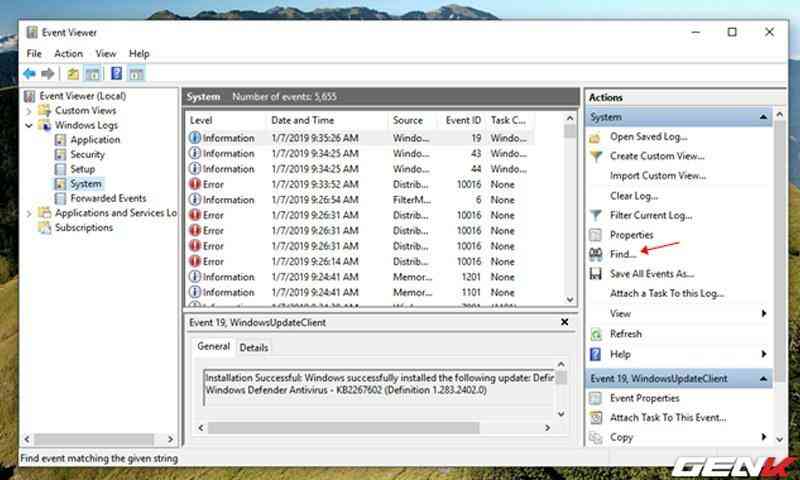Image resolution: width=800 pixels, height=480 pixels.
Task: Select Information event with ID 1101
Action: tap(360, 292)
